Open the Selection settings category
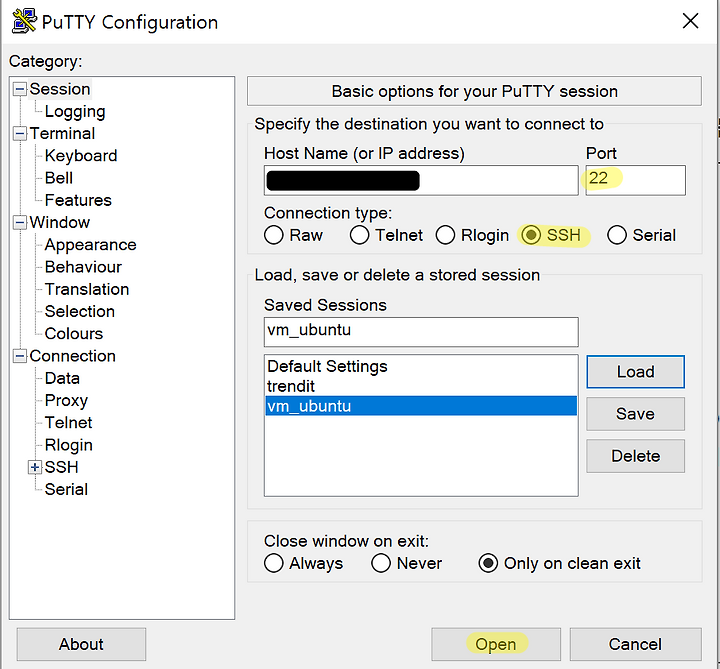This screenshot has height=669, width=720. 79,312
